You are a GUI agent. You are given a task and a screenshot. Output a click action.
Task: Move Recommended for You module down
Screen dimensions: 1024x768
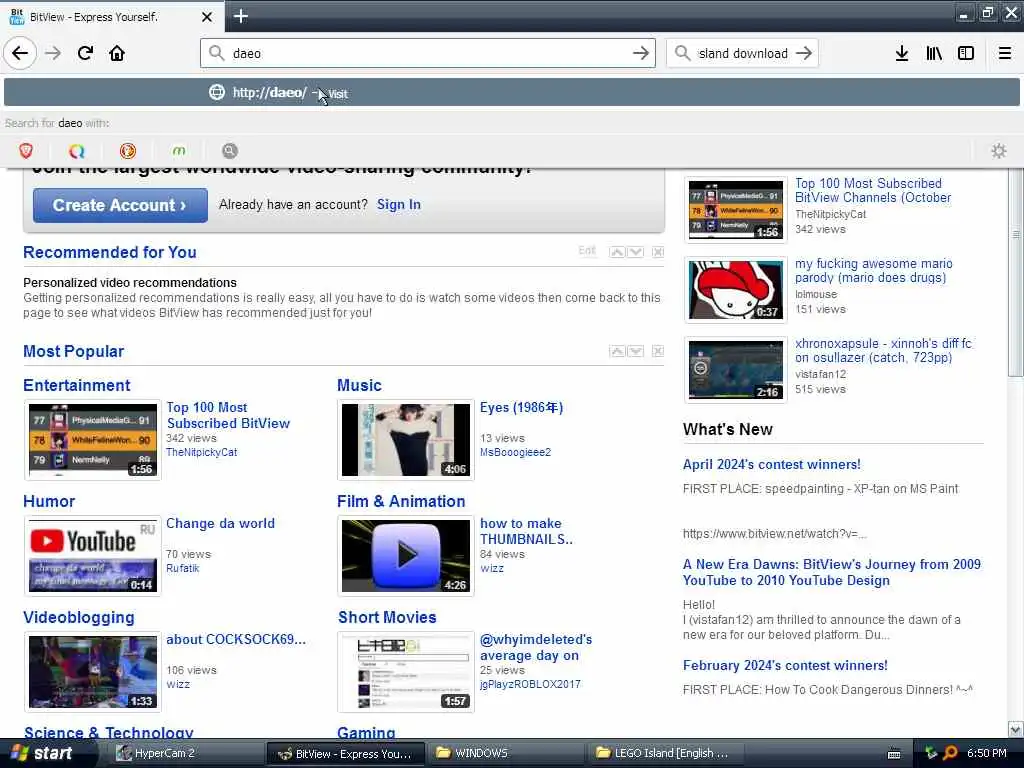pos(636,252)
